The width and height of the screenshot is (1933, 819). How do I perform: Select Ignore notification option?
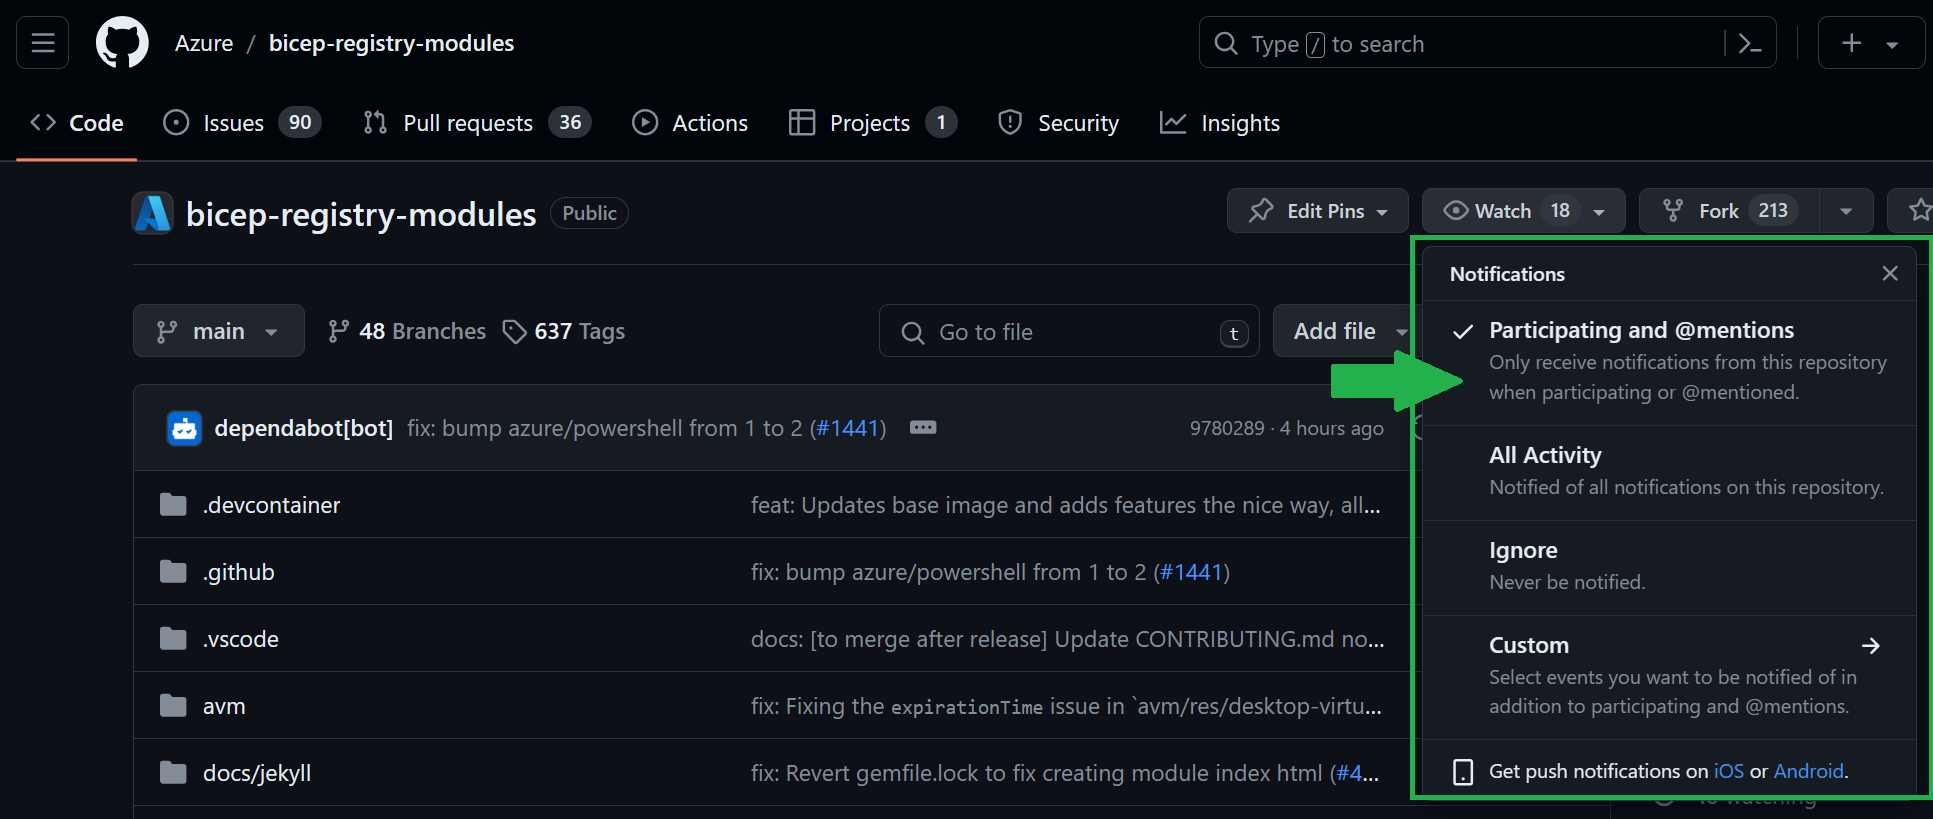[x=1669, y=567]
